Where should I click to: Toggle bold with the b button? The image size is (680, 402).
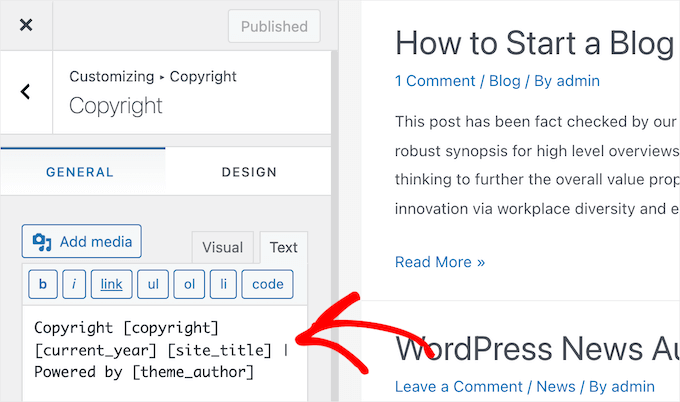pos(42,284)
